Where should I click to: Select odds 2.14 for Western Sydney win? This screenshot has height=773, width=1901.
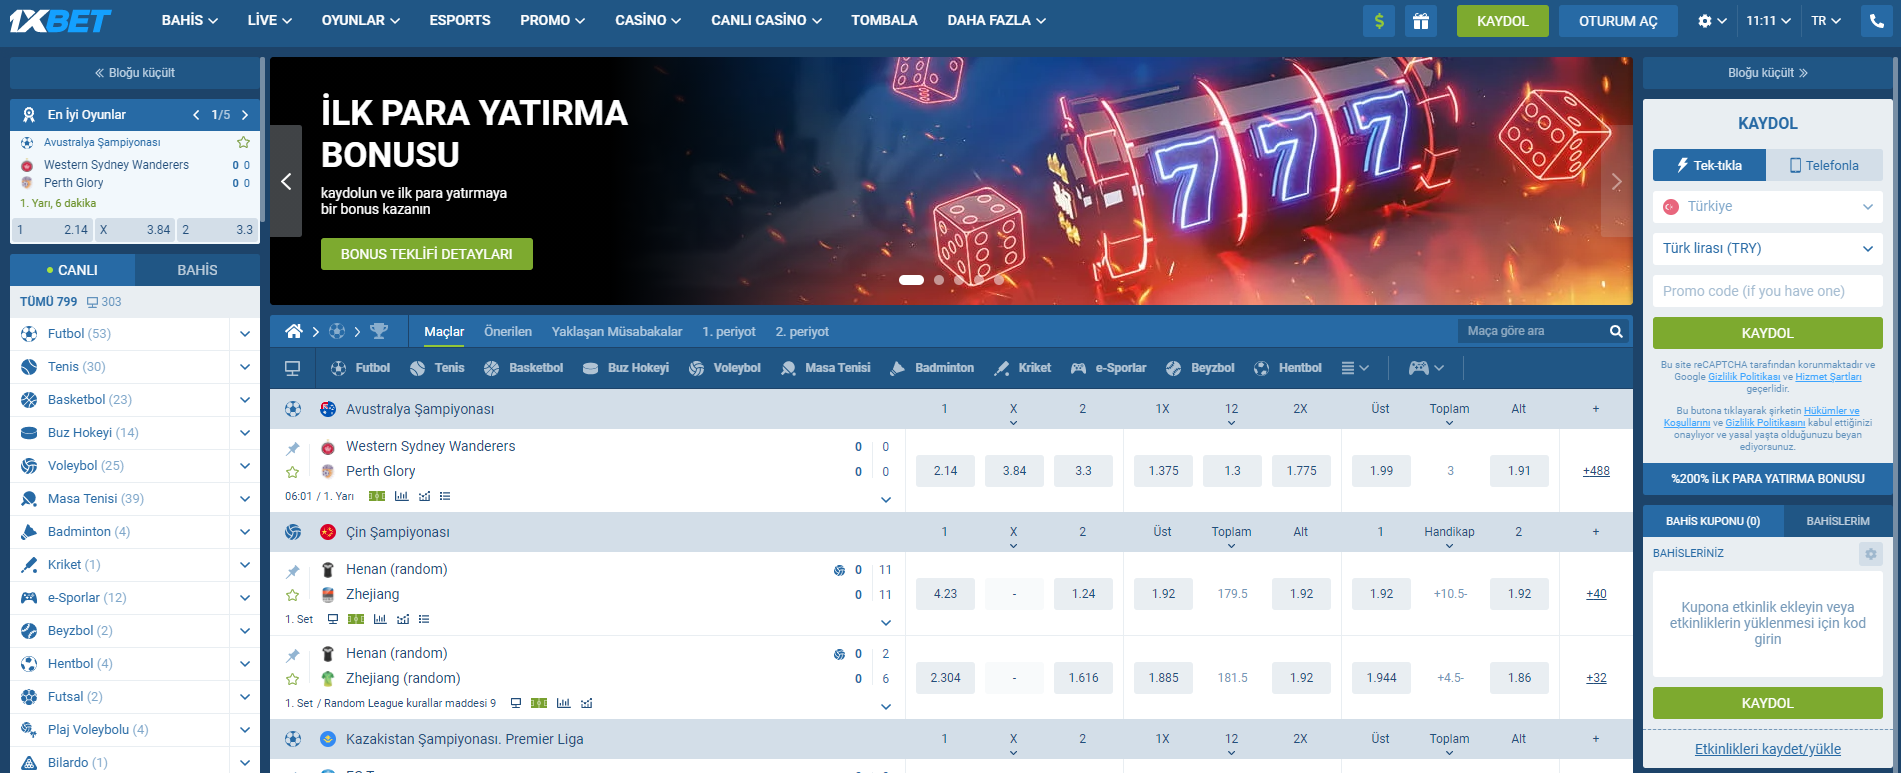click(x=946, y=471)
